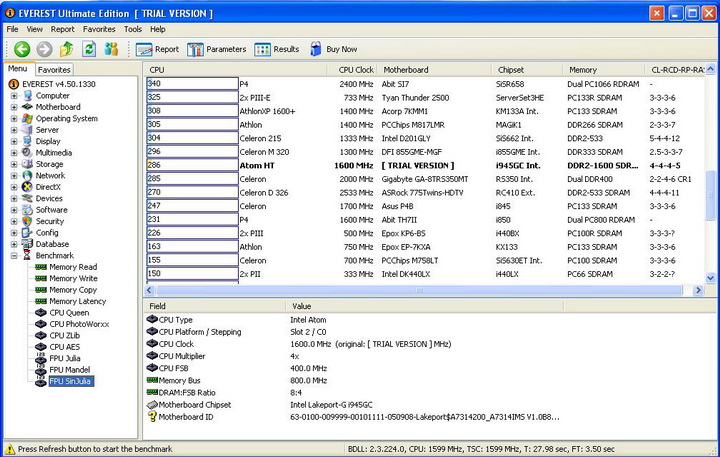Open the Favorites menu

coord(99,29)
